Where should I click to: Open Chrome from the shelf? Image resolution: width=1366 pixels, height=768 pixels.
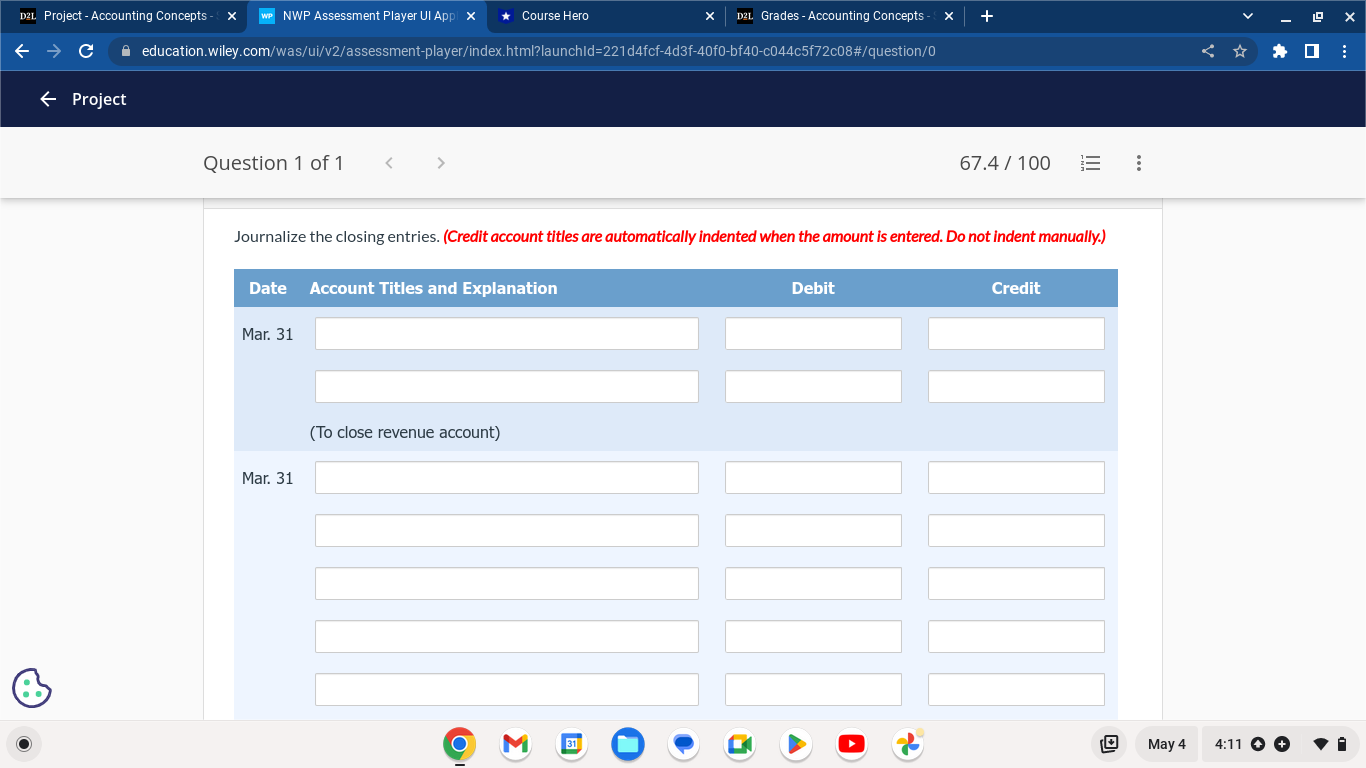459,744
